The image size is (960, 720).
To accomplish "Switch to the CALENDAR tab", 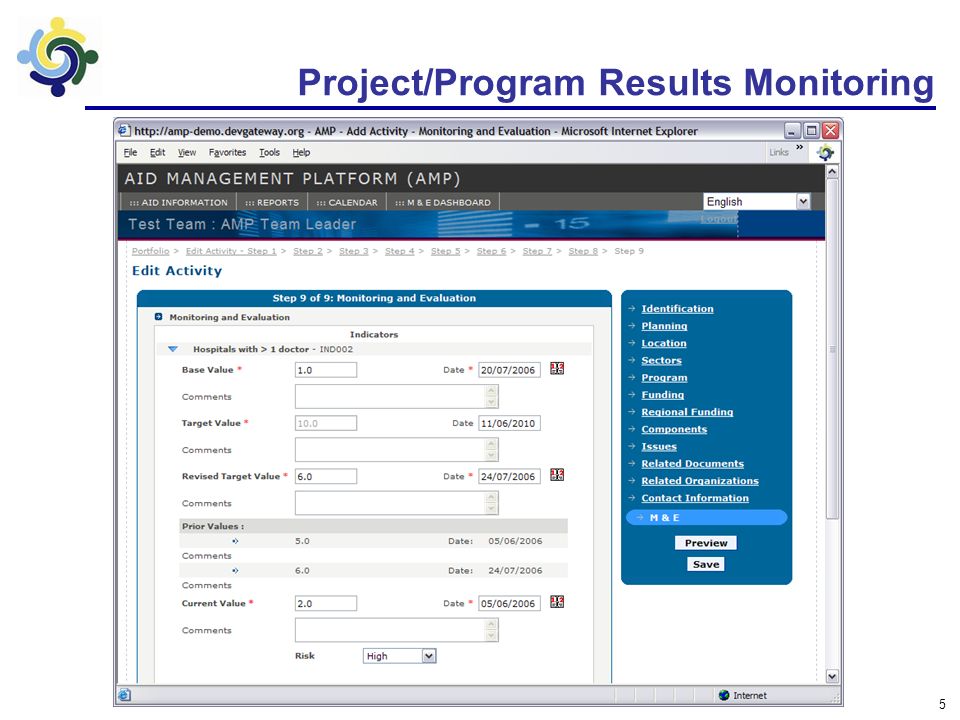I will click(x=347, y=202).
